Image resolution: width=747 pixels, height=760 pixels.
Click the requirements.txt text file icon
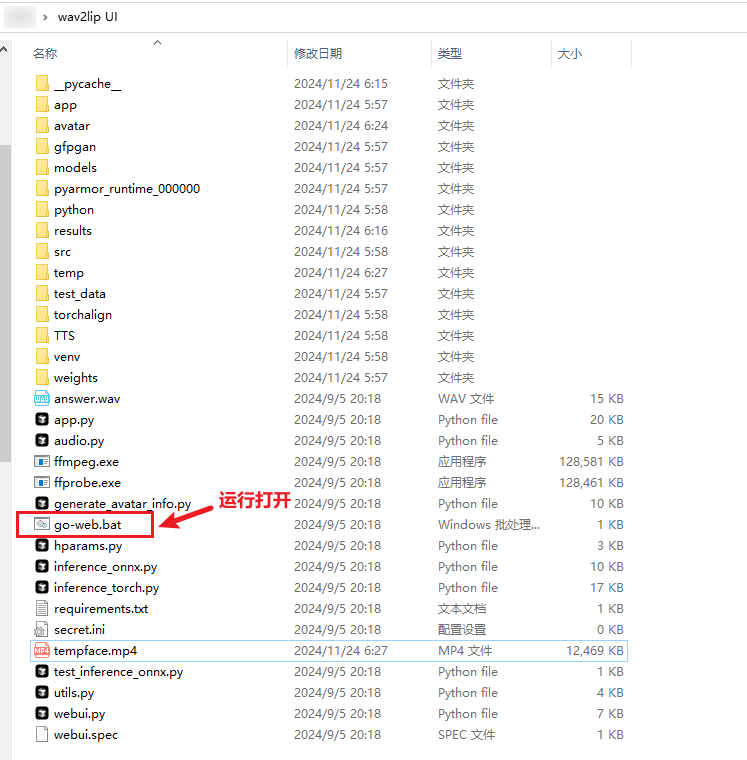(x=42, y=608)
